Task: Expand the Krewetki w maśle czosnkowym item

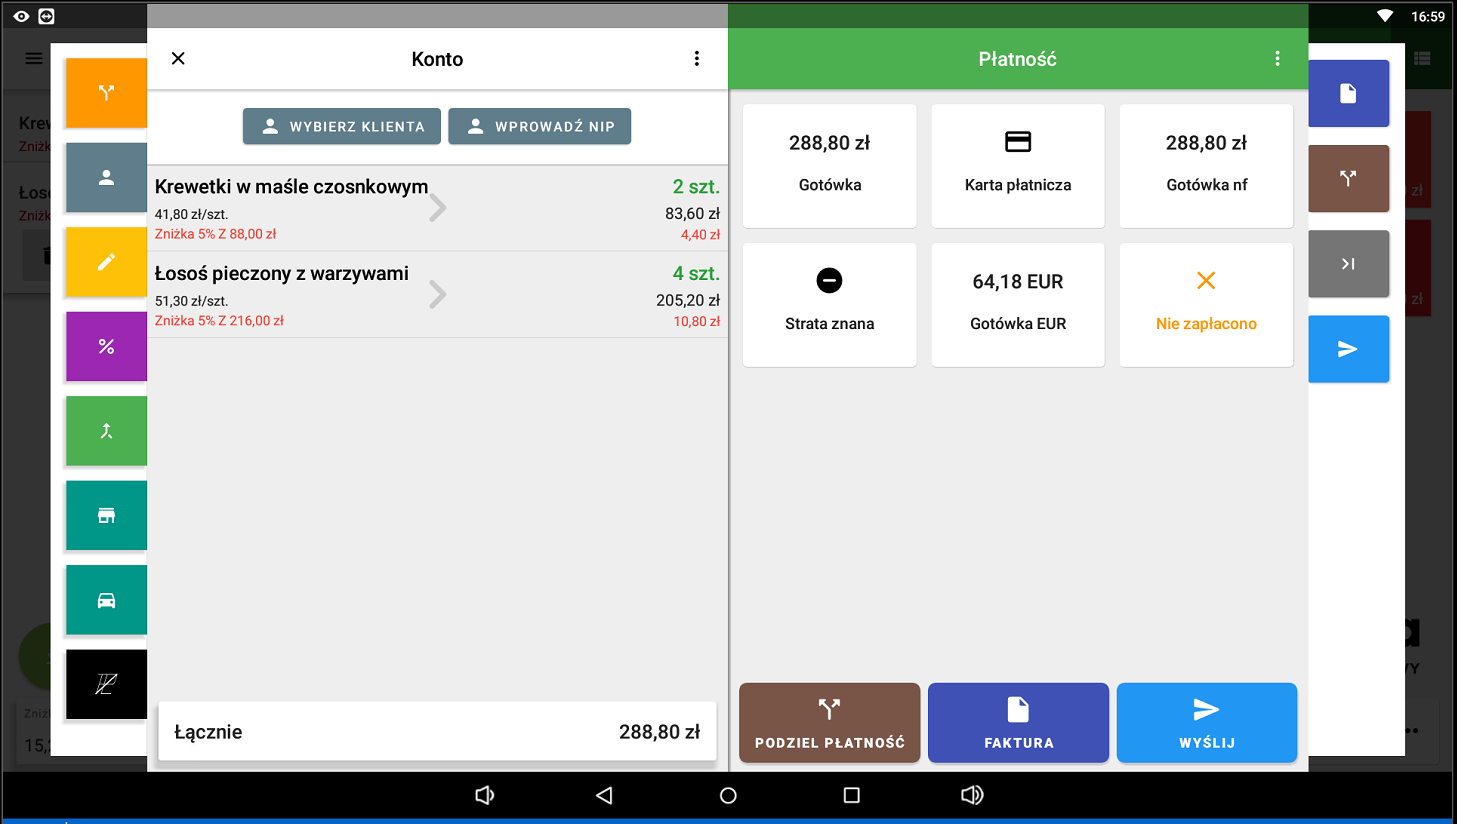Action: 437,208
